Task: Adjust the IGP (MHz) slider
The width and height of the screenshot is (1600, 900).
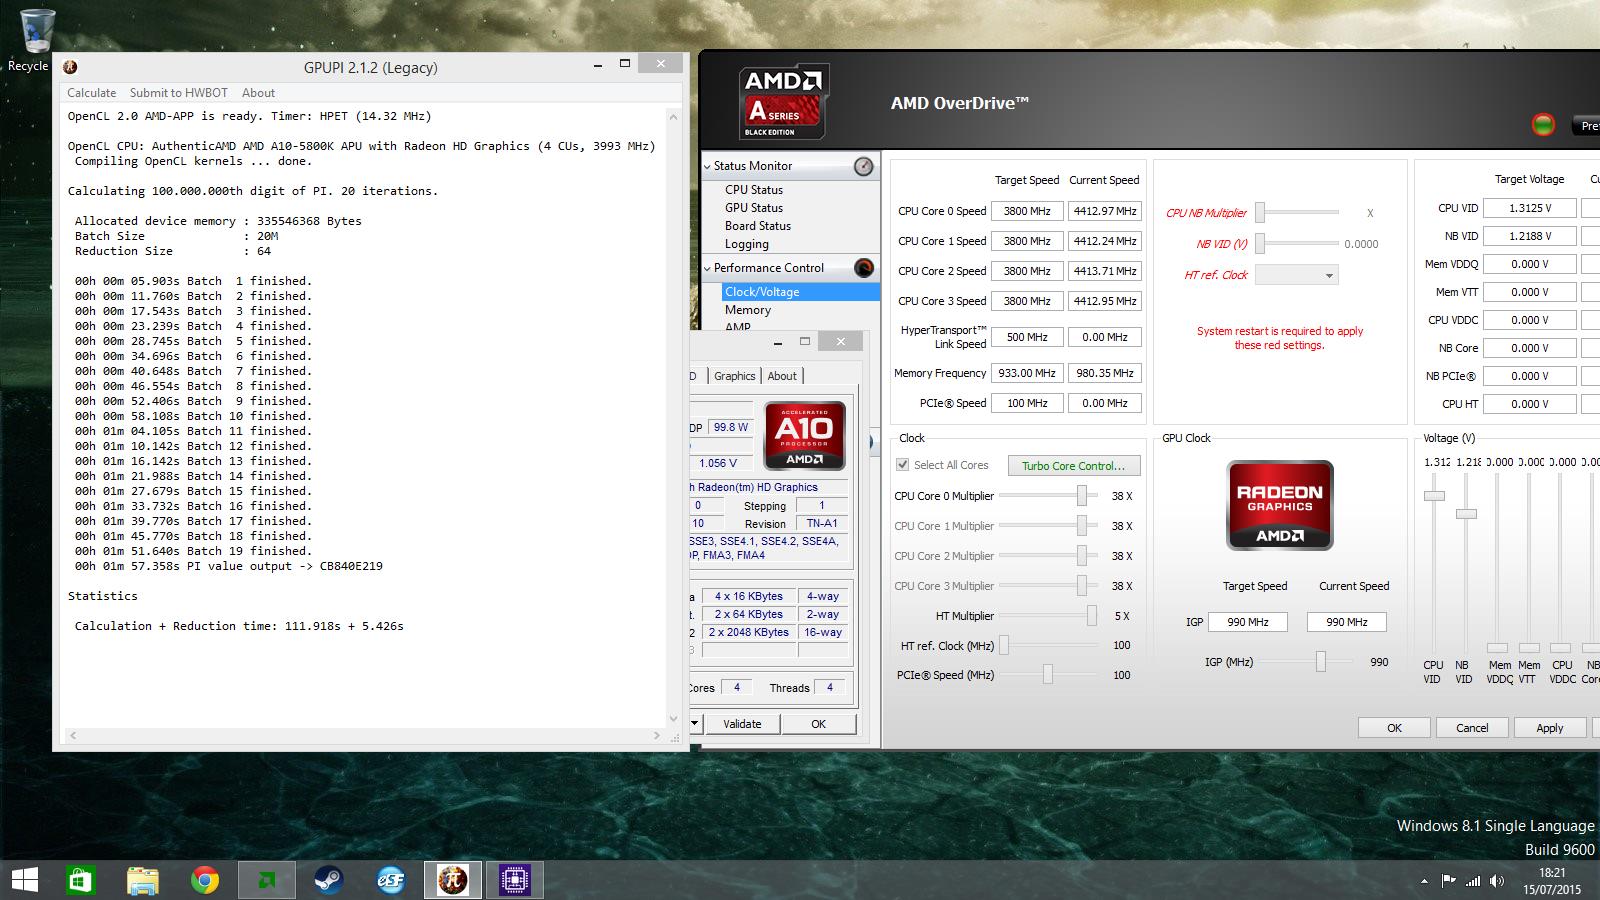Action: (x=1321, y=661)
